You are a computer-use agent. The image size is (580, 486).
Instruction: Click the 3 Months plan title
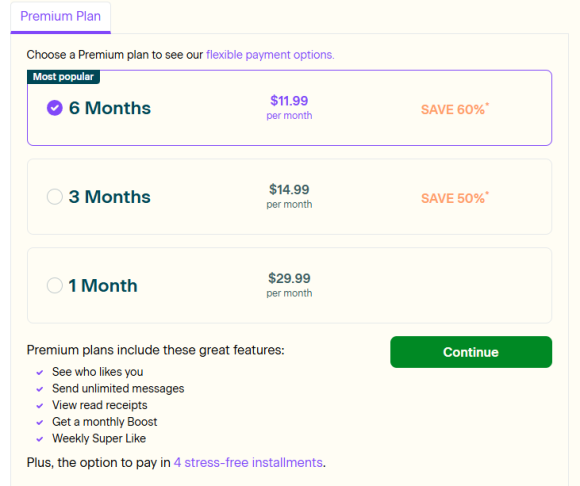(x=109, y=197)
